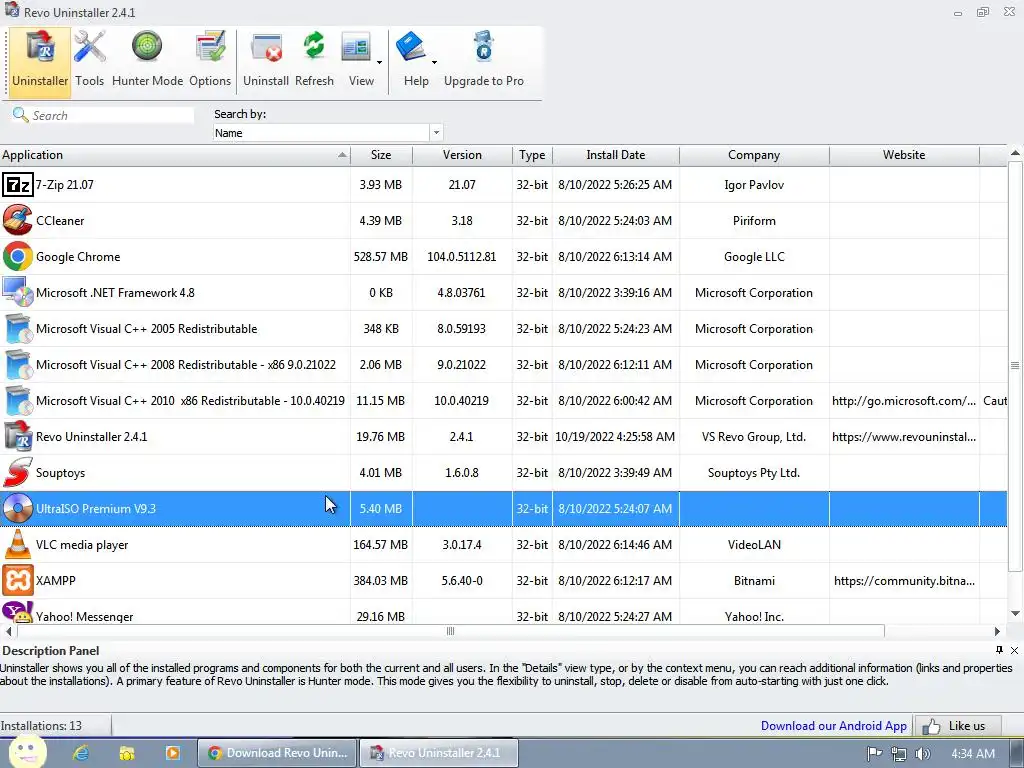Image resolution: width=1024 pixels, height=768 pixels.
Task: Select the Yahoo! Messenger icon
Action: pos(18,612)
